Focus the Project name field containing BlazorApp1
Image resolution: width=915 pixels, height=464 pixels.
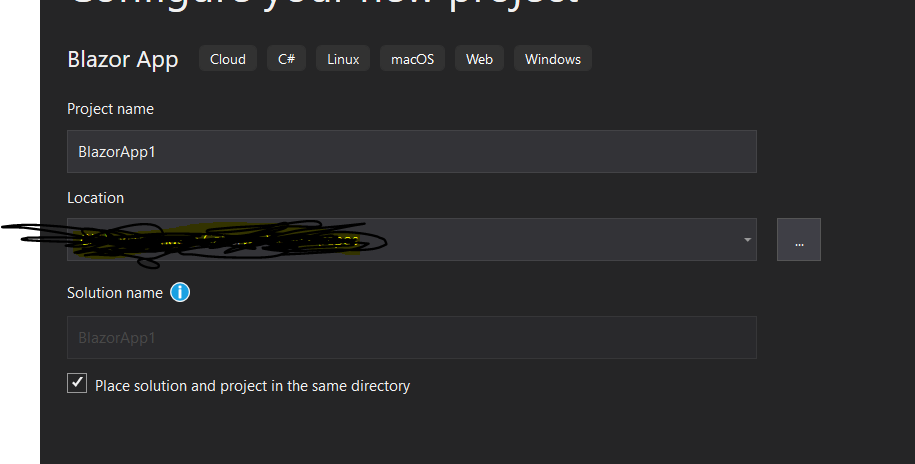[x=411, y=151]
